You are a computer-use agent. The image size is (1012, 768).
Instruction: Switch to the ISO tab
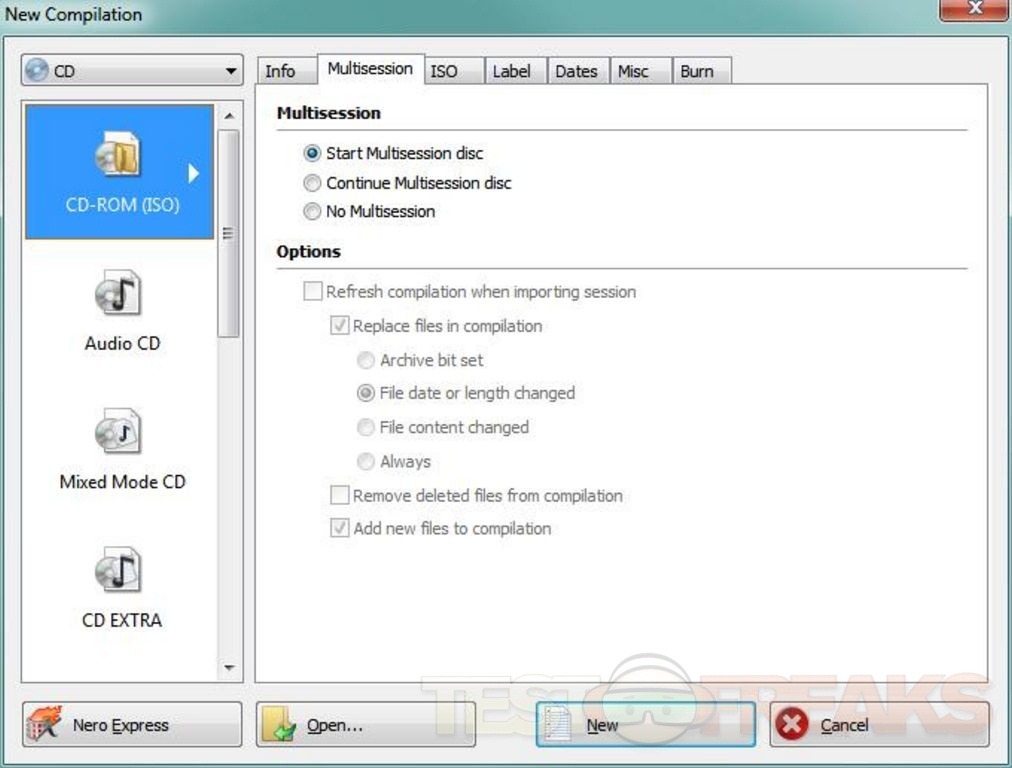444,71
